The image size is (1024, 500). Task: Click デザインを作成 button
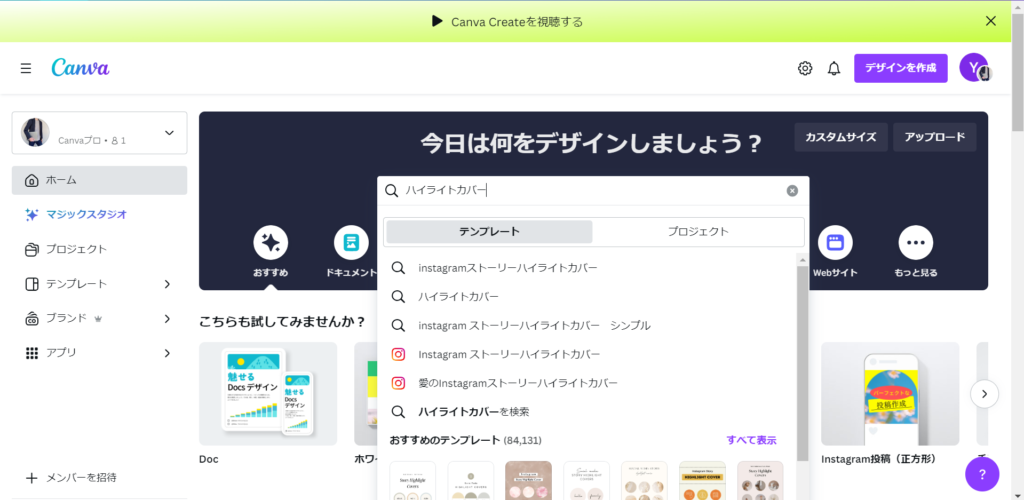pyautogui.click(x=901, y=68)
